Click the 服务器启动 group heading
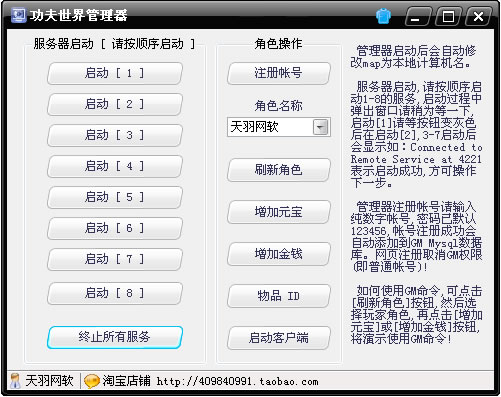 point(114,44)
